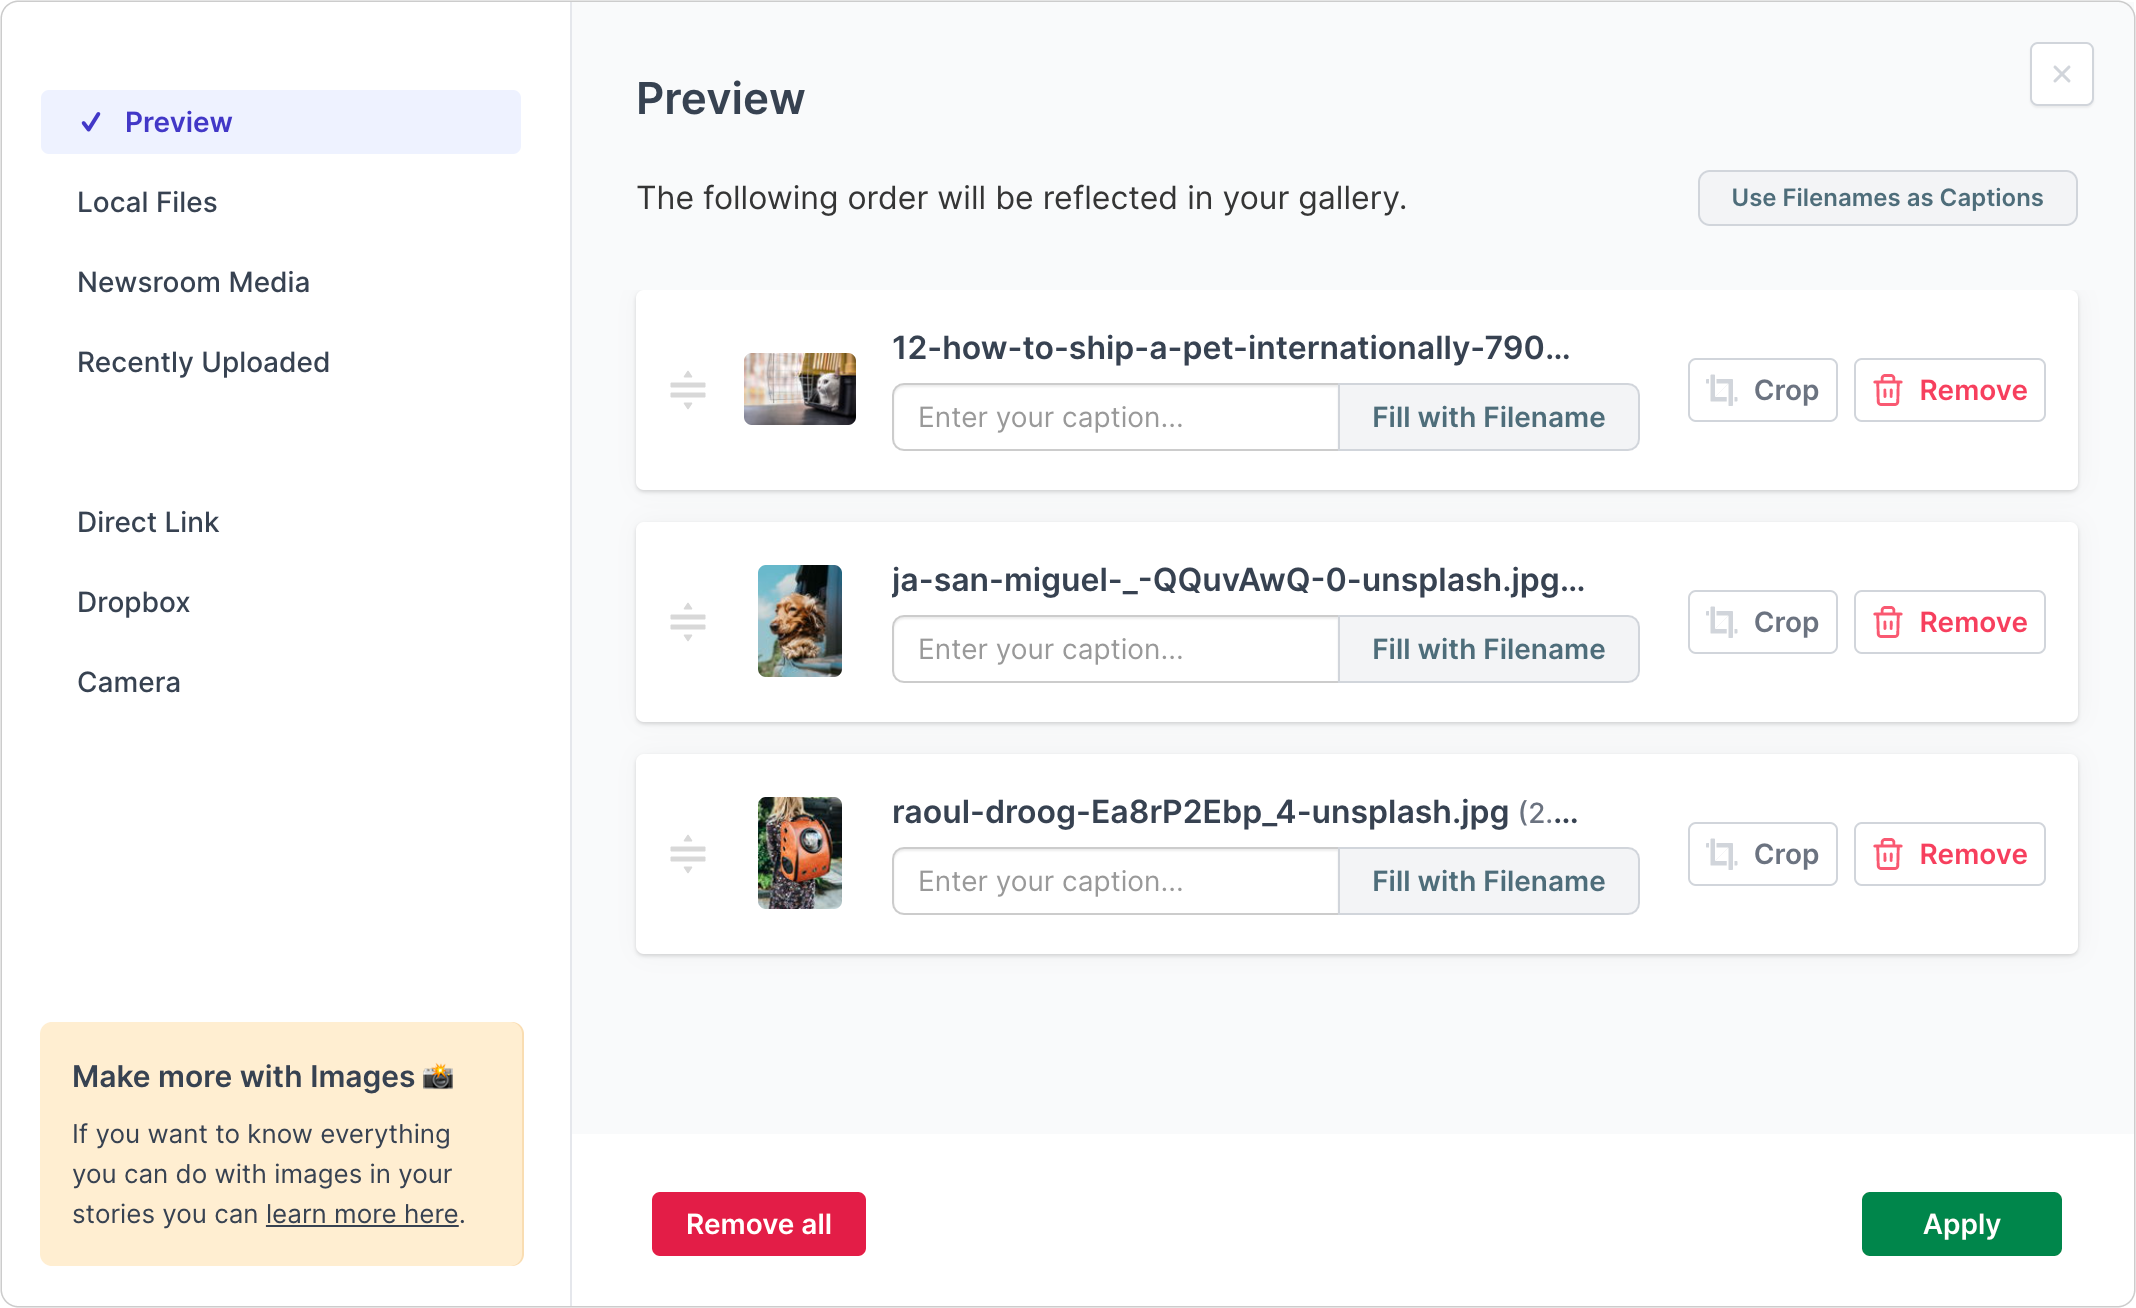Fill caption with filename for 12-how-to-ship-a-pet
This screenshot has height=1308, width=2136.
pos(1488,417)
